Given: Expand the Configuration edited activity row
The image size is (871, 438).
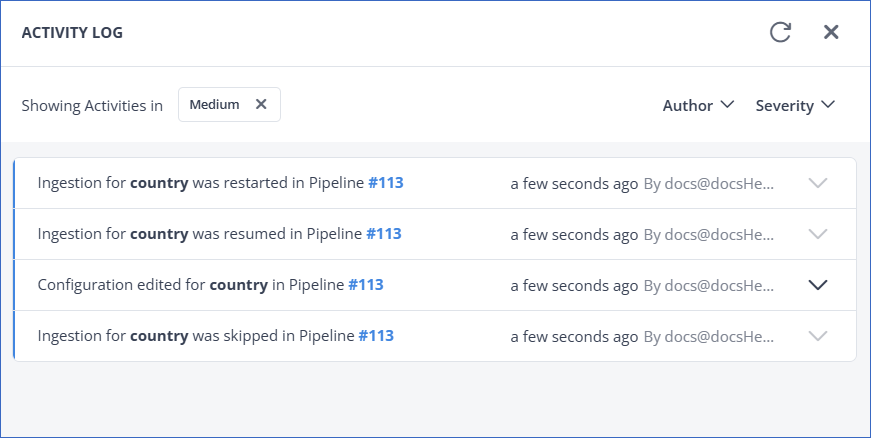Looking at the screenshot, I should point(818,285).
